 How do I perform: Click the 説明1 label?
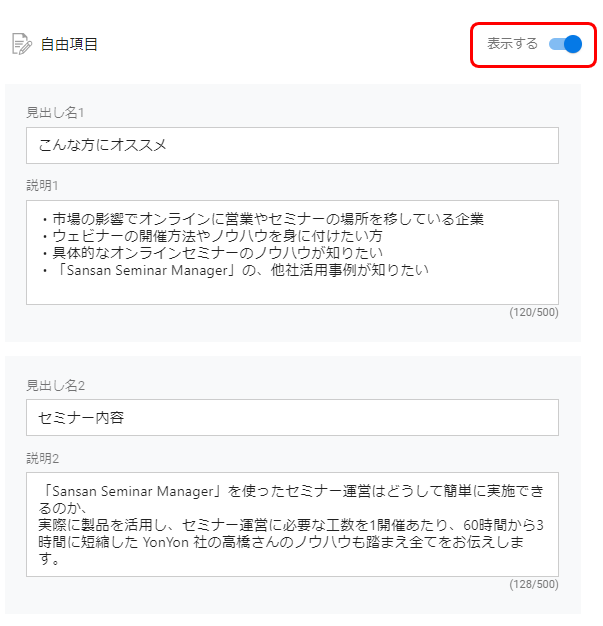tap(42, 186)
